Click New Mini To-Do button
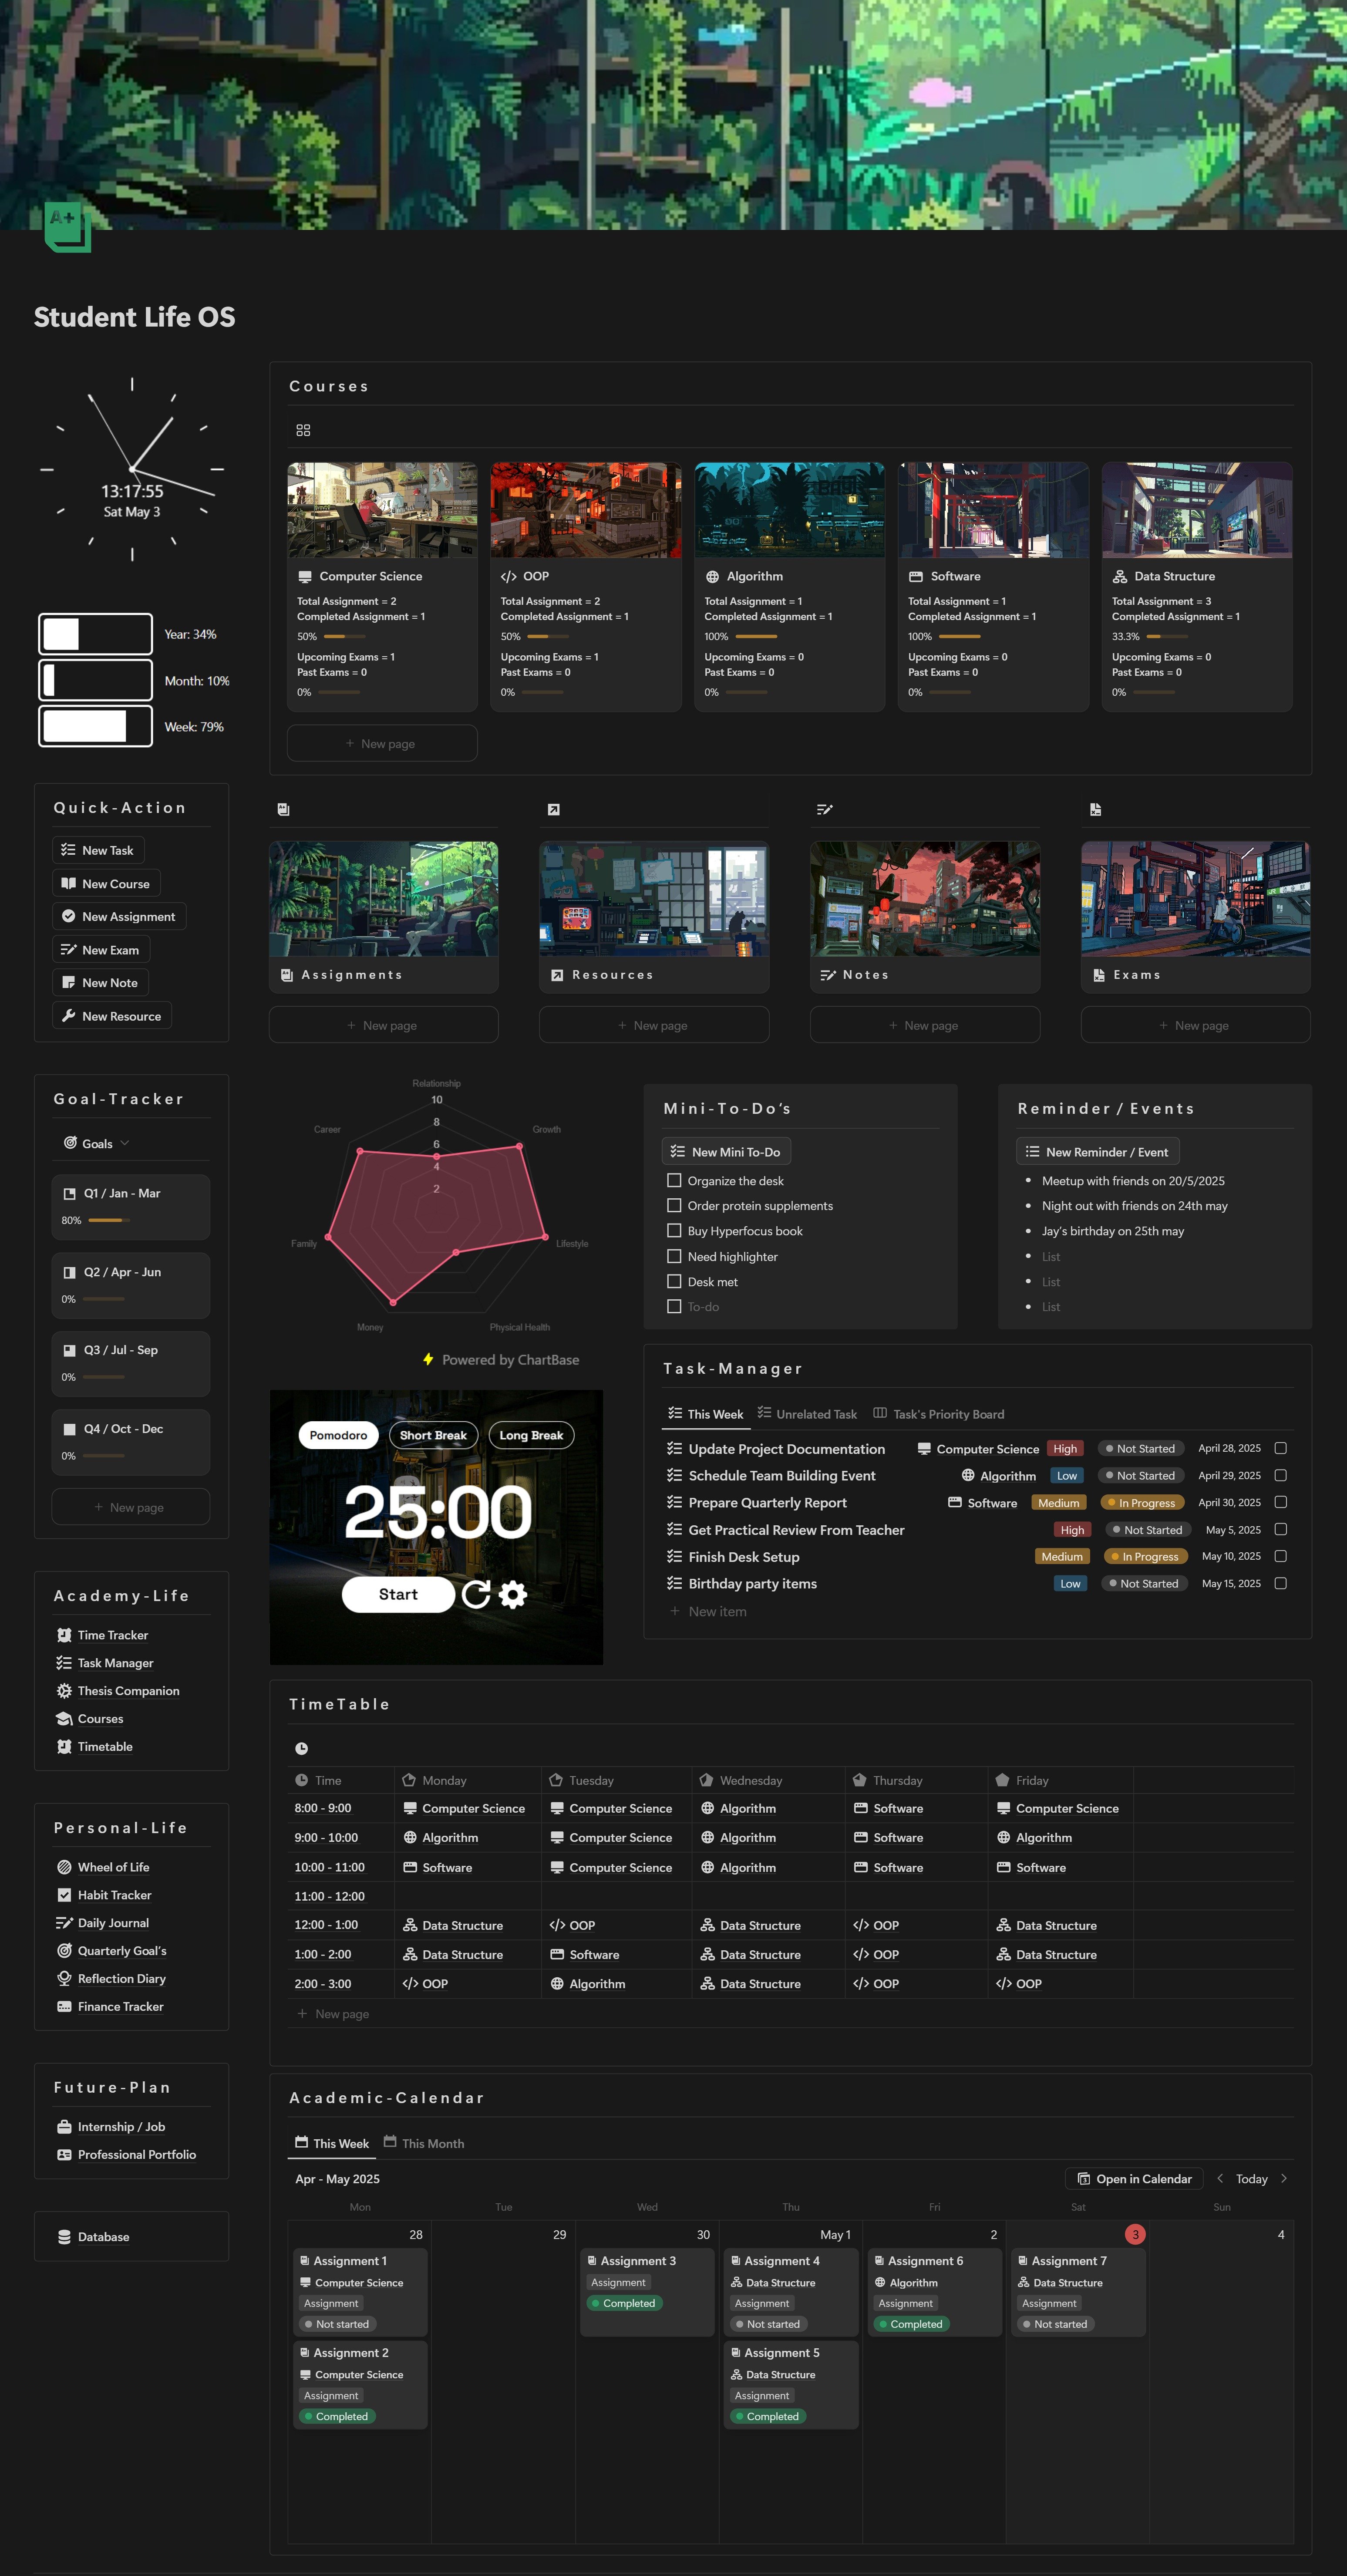Screen dimensions: 1347x2576 click(726, 1152)
